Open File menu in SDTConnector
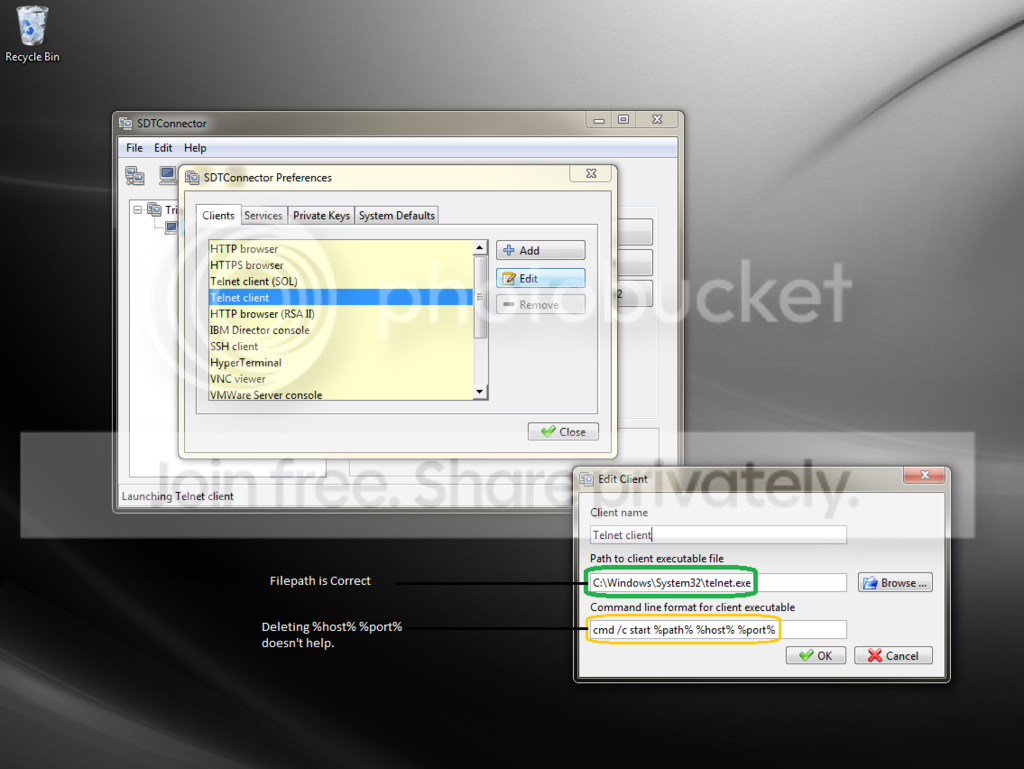 134,148
